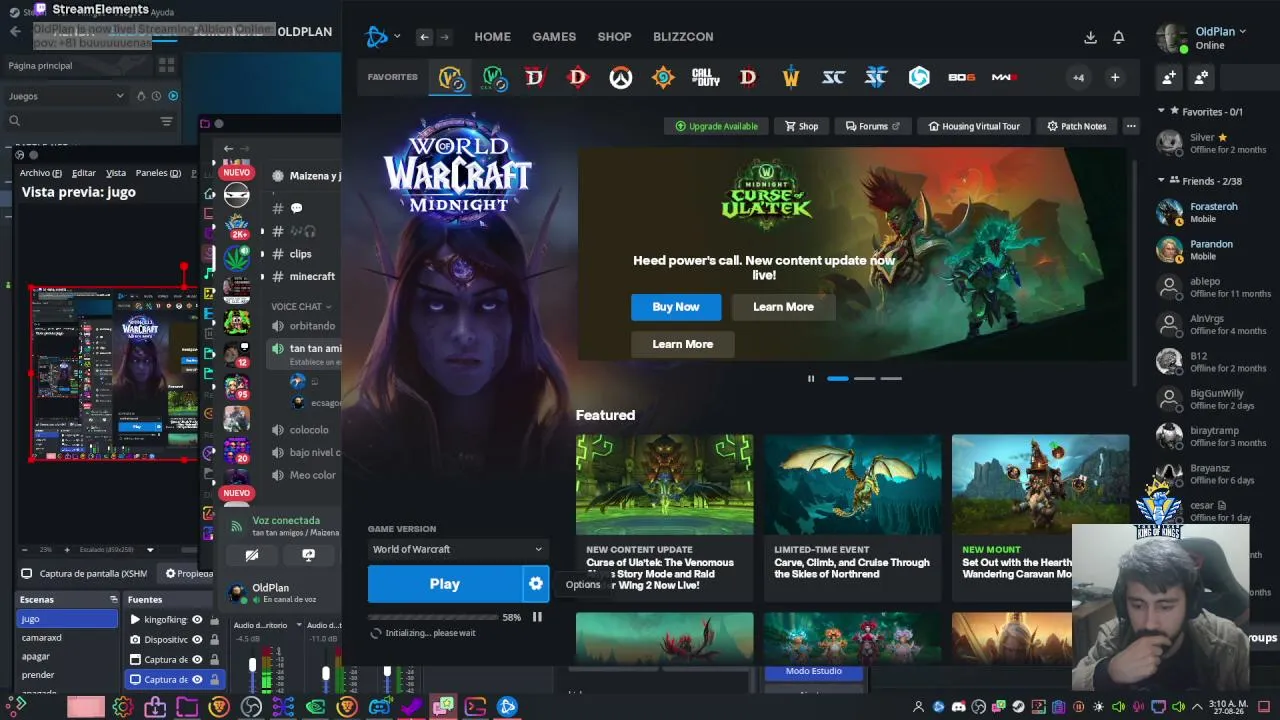
Task: Share screen in Discord voice panel
Action: (x=309, y=555)
